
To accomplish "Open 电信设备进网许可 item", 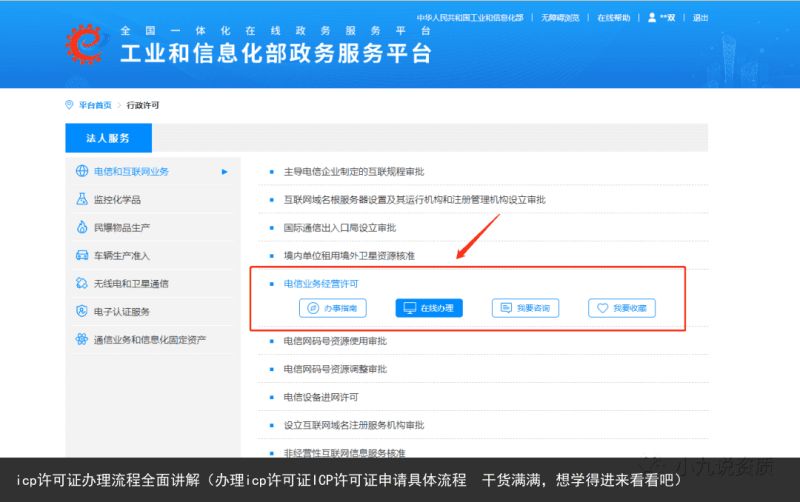I will [321, 397].
